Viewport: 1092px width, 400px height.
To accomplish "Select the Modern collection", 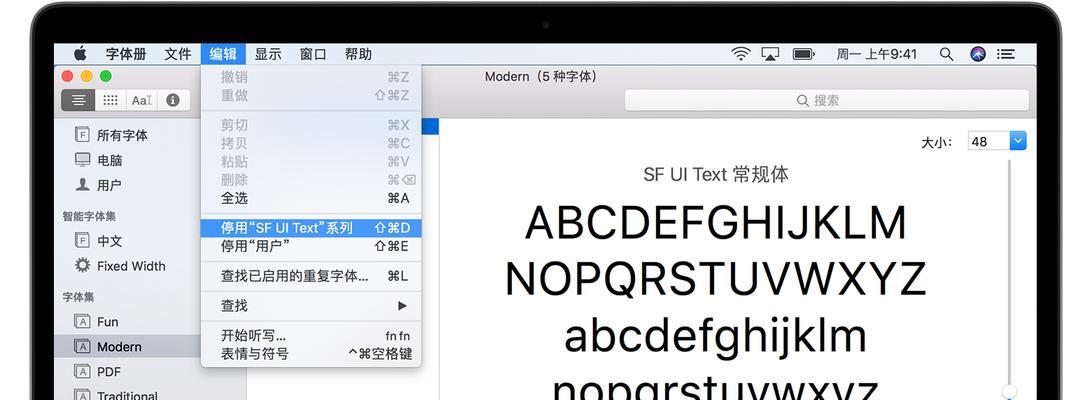I will coord(119,347).
